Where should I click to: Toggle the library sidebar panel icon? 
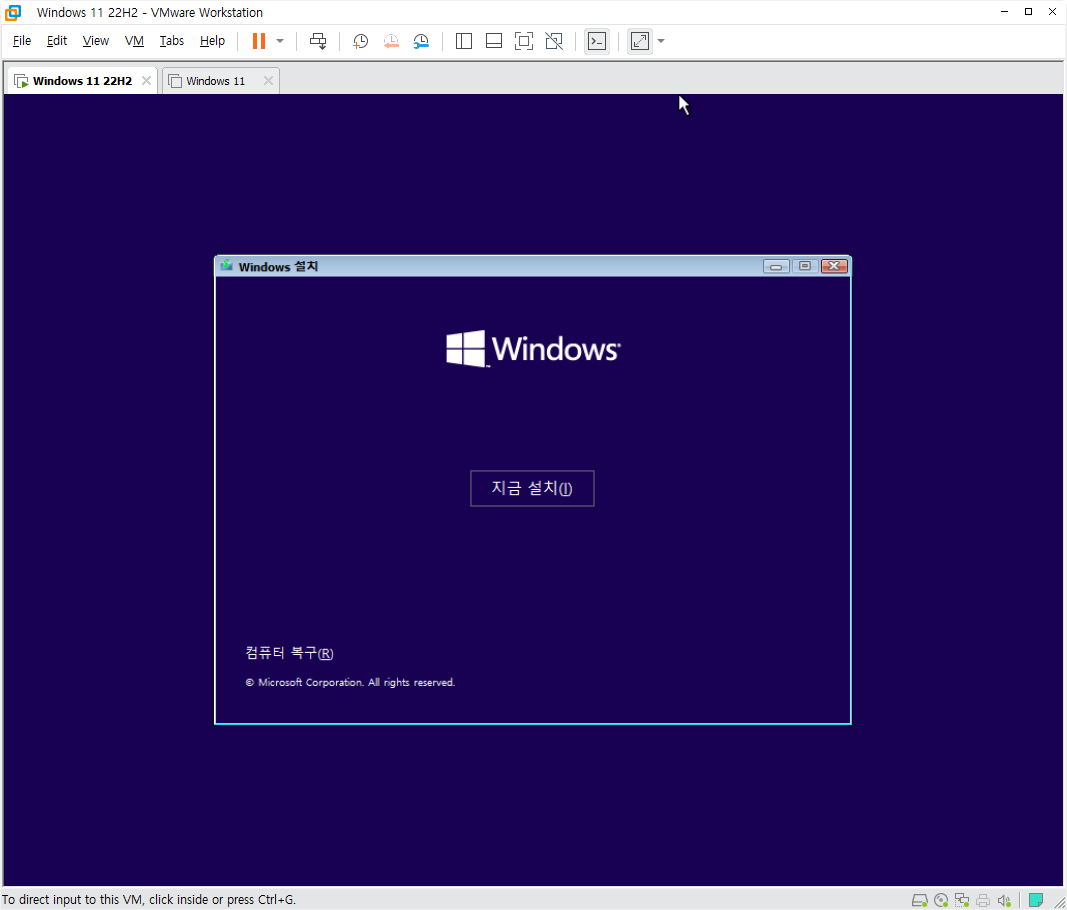[463, 41]
